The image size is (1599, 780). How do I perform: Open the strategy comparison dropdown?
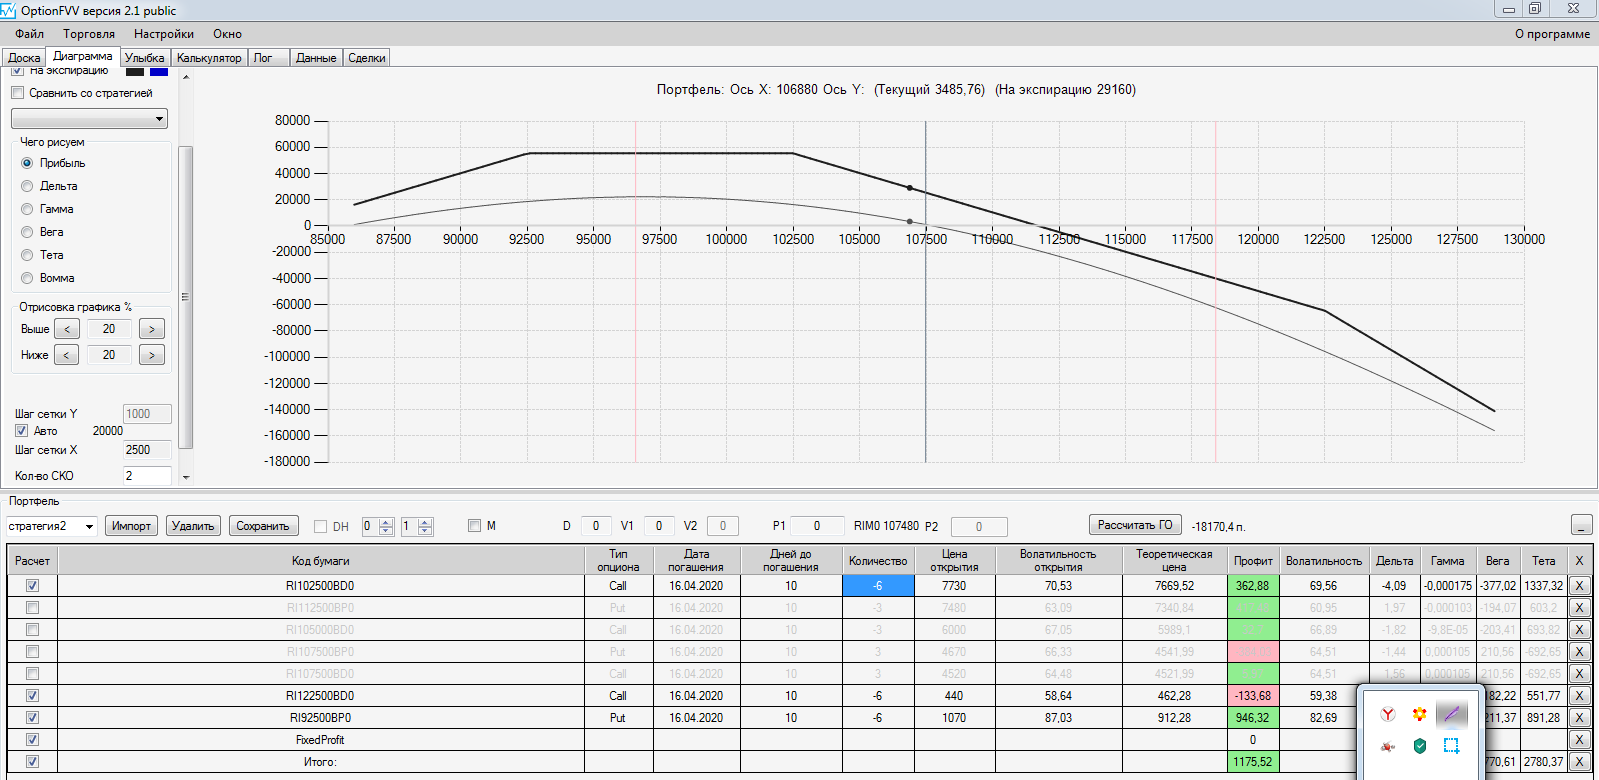[89, 119]
